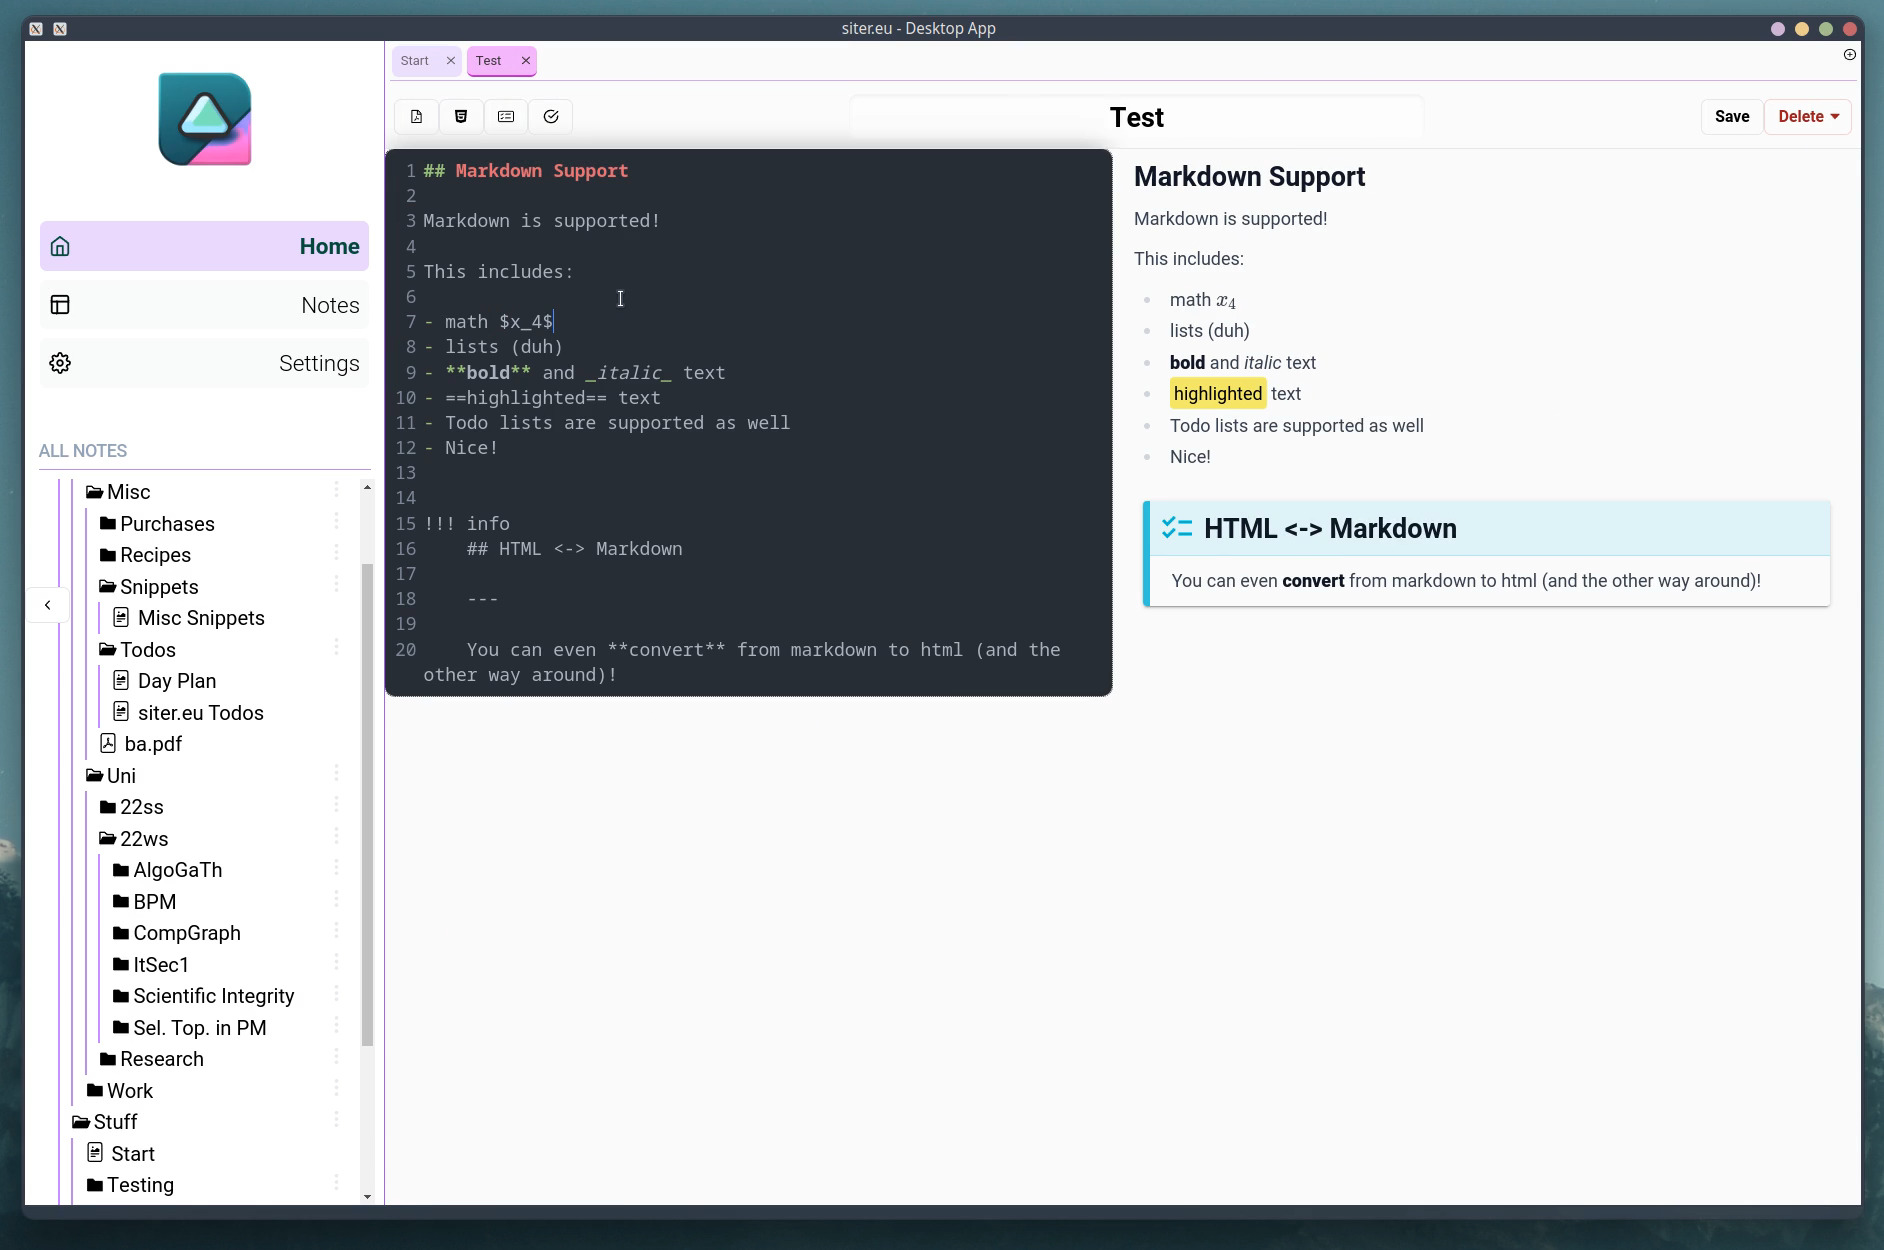Convert the note to HTML
The width and height of the screenshot is (1884, 1250).
coord(461,116)
